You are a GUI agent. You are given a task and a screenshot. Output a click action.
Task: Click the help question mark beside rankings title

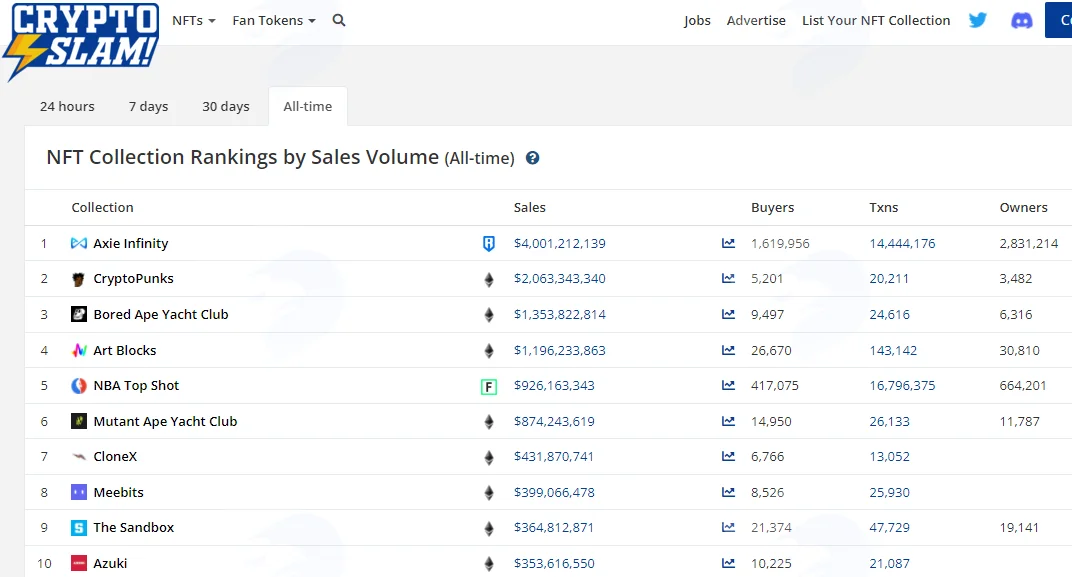point(532,158)
